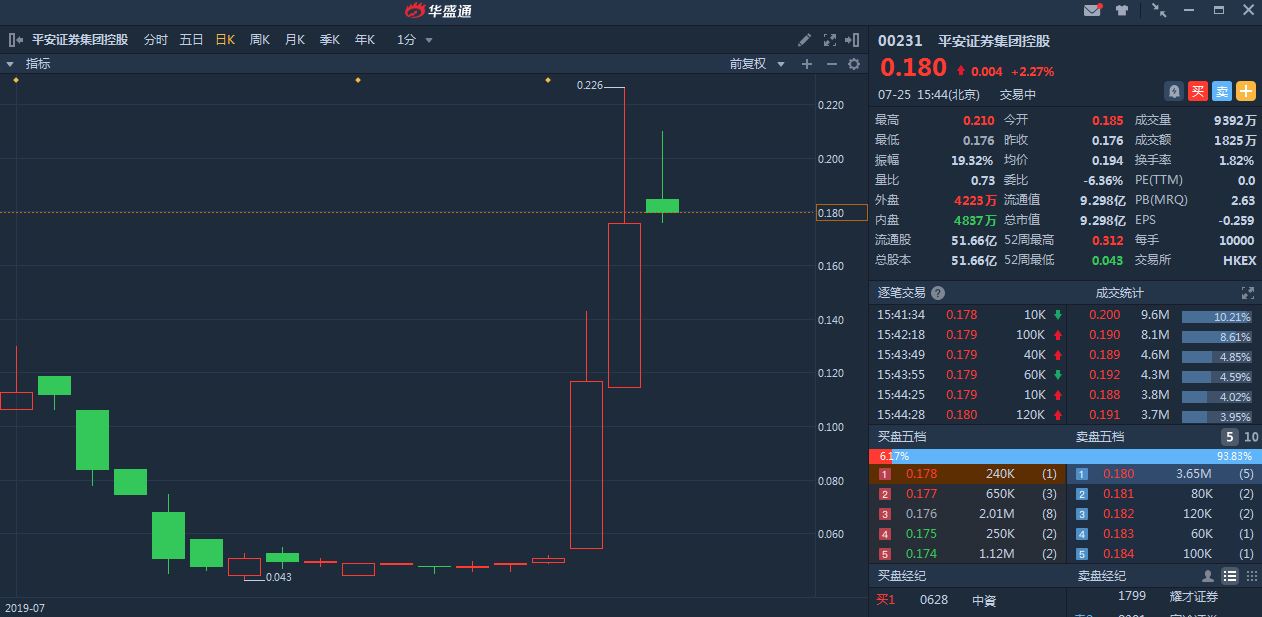The width and height of the screenshot is (1262, 617).
Task: Click the 0.043 low price annotation
Action: pos(279,577)
